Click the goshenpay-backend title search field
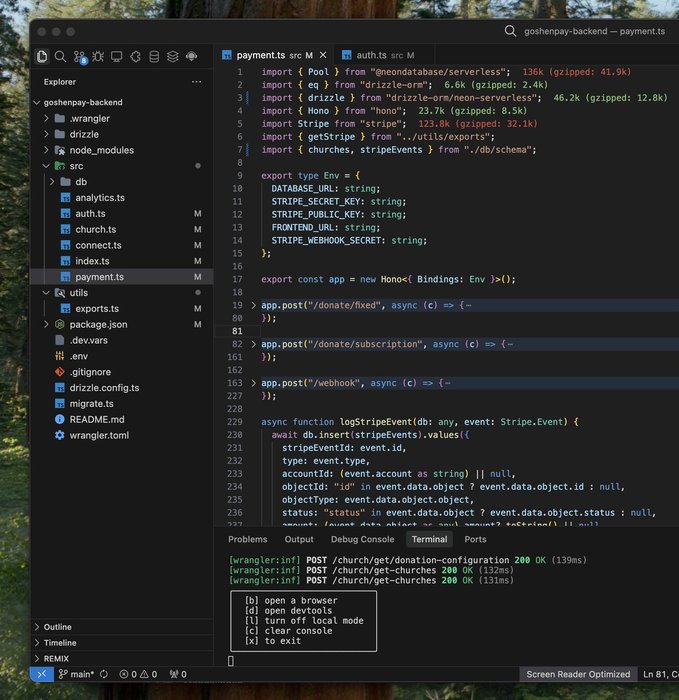This screenshot has height=700, width=679. pos(594,31)
